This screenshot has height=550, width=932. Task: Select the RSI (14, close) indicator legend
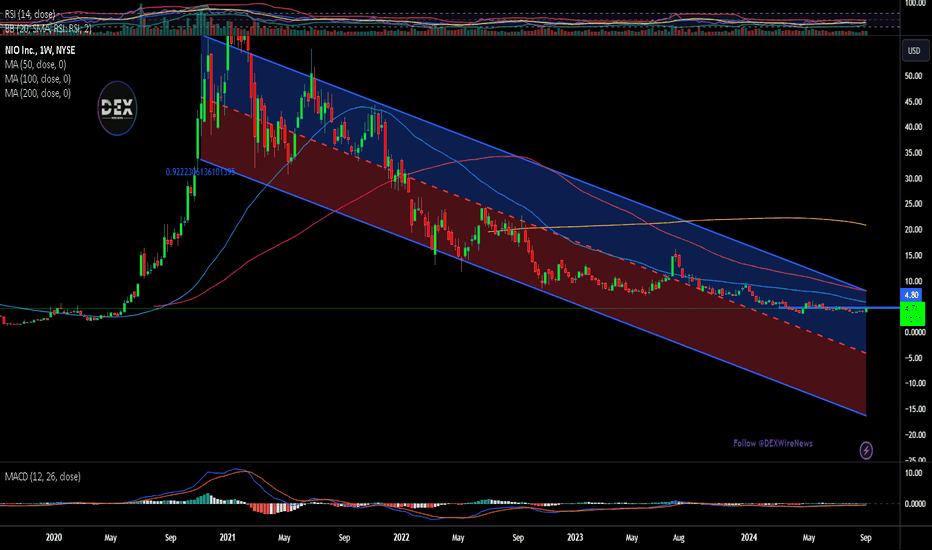[30, 14]
